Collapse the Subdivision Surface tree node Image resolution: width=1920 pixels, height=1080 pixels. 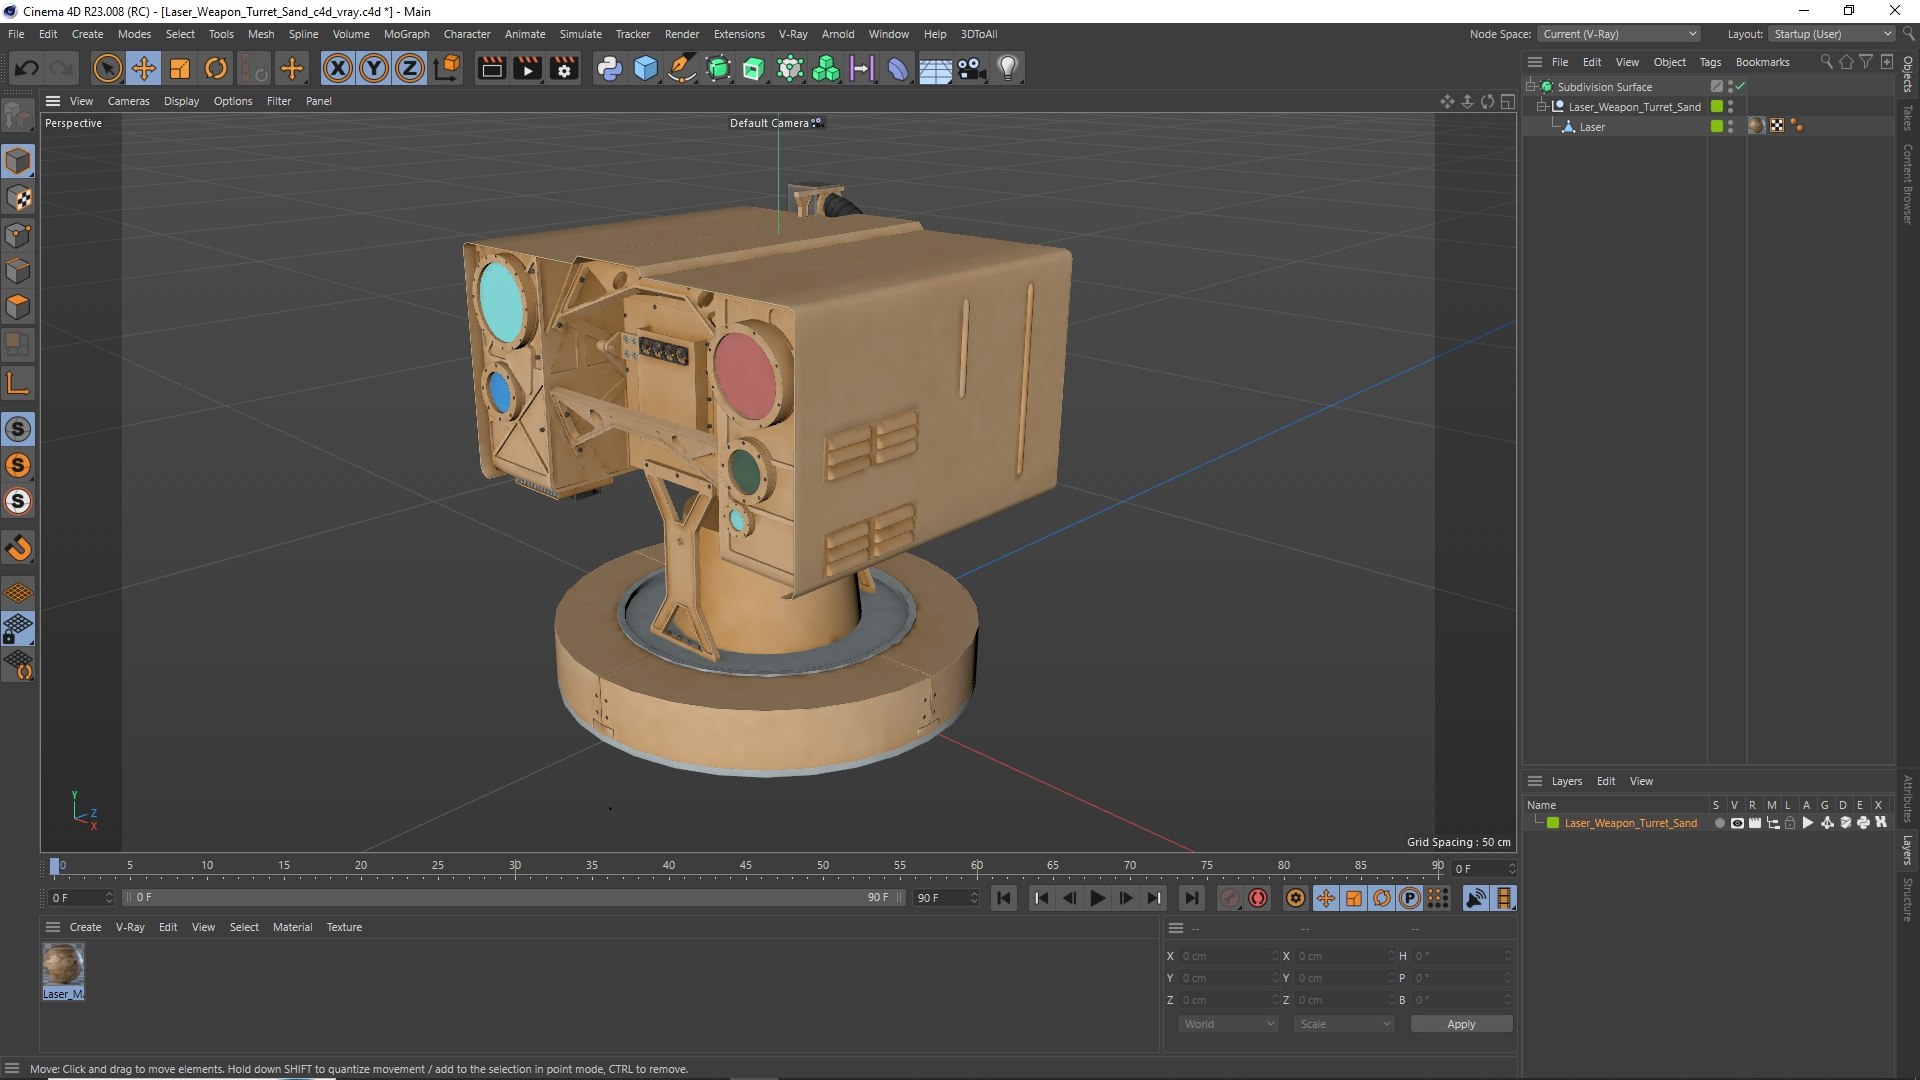(x=1531, y=87)
